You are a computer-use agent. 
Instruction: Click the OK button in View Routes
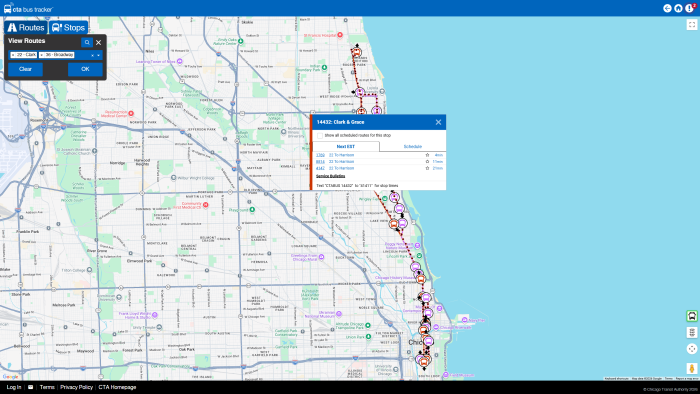[85, 69]
